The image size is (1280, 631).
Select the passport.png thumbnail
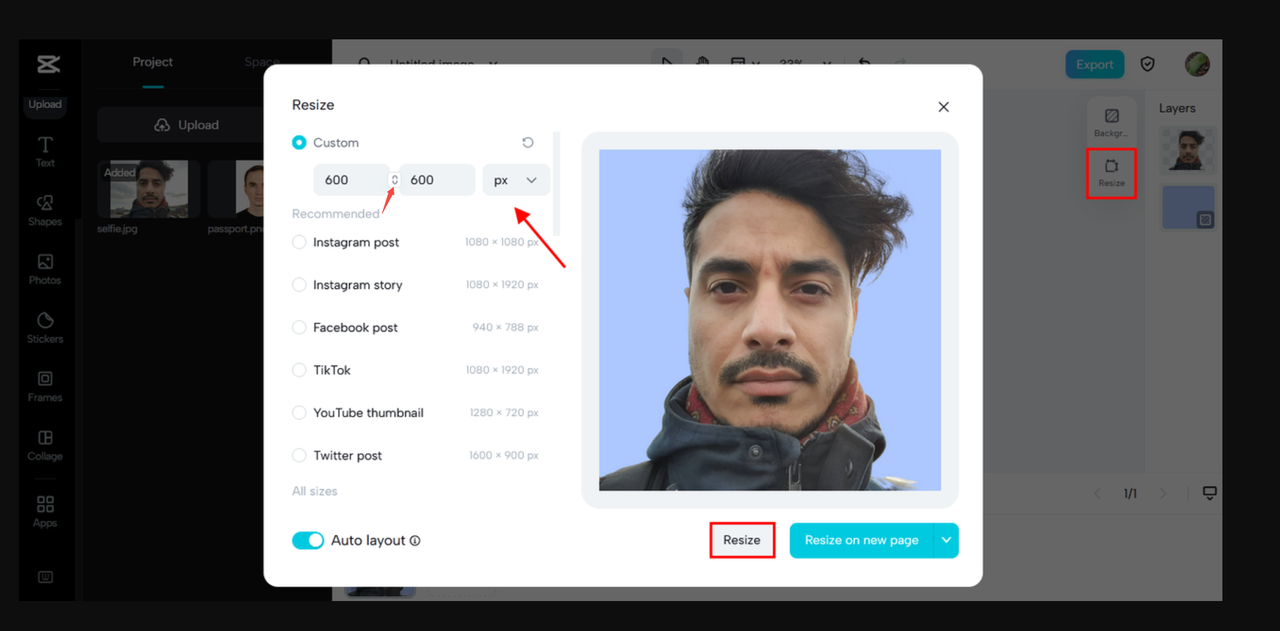pos(236,189)
